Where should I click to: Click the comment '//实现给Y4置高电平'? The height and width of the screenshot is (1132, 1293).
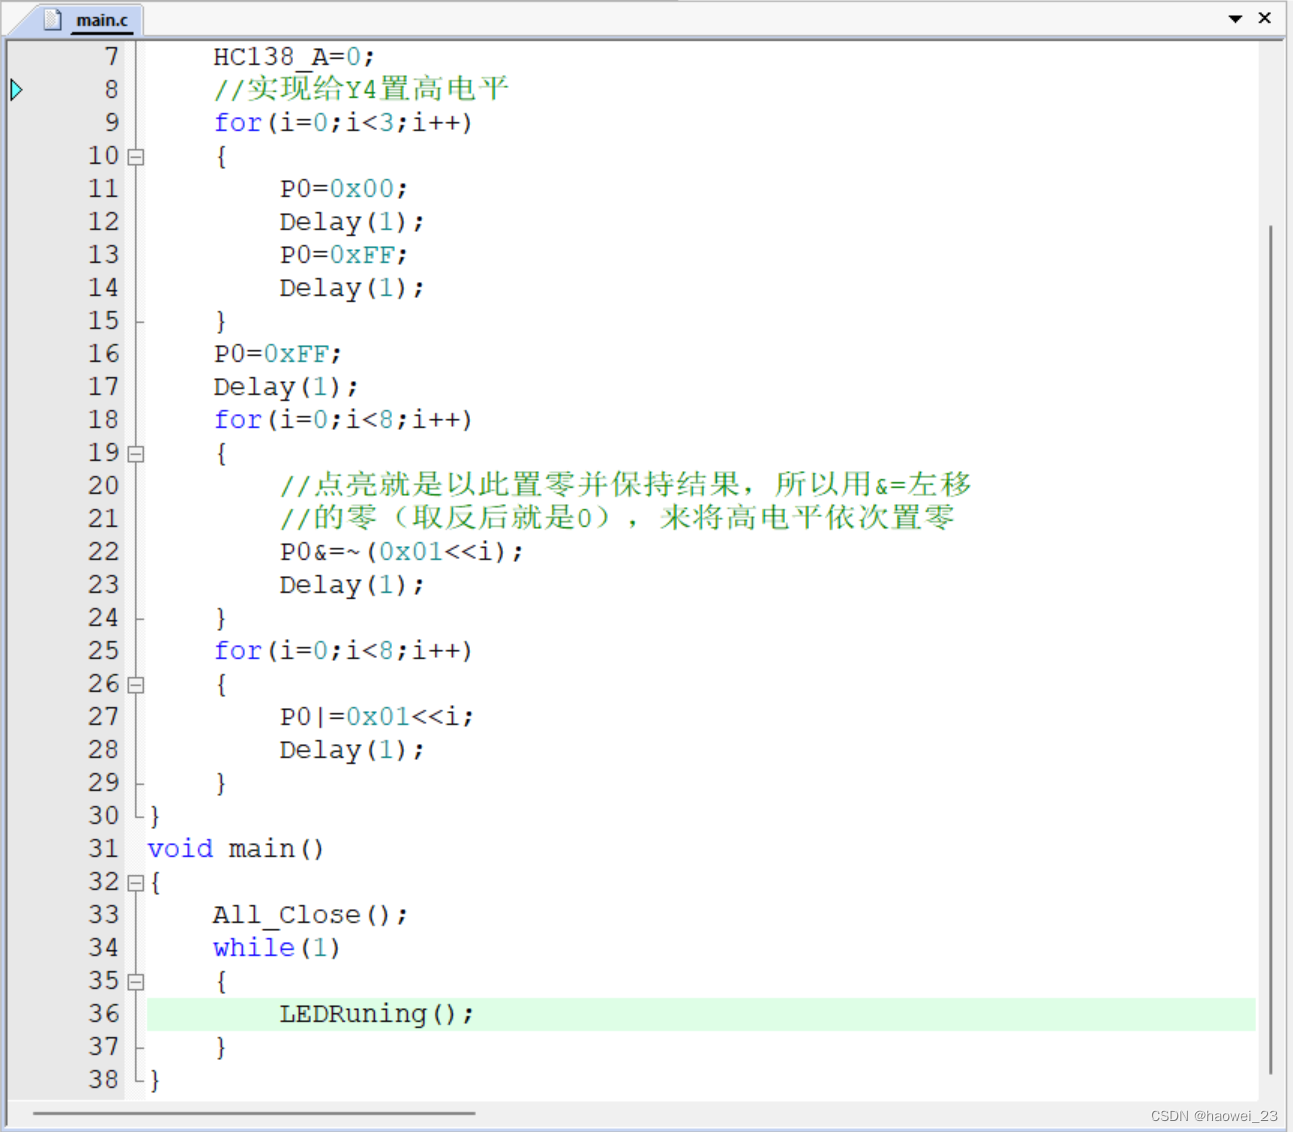361,89
